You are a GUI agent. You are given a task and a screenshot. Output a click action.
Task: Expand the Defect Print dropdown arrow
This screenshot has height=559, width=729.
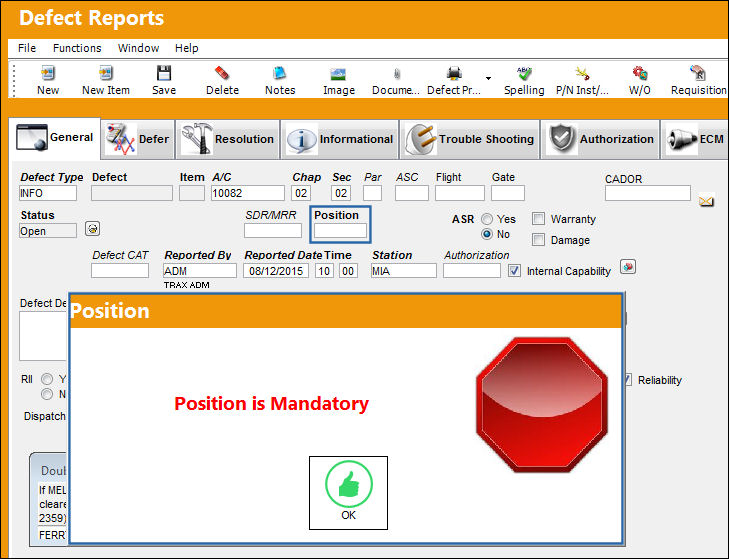tap(488, 78)
